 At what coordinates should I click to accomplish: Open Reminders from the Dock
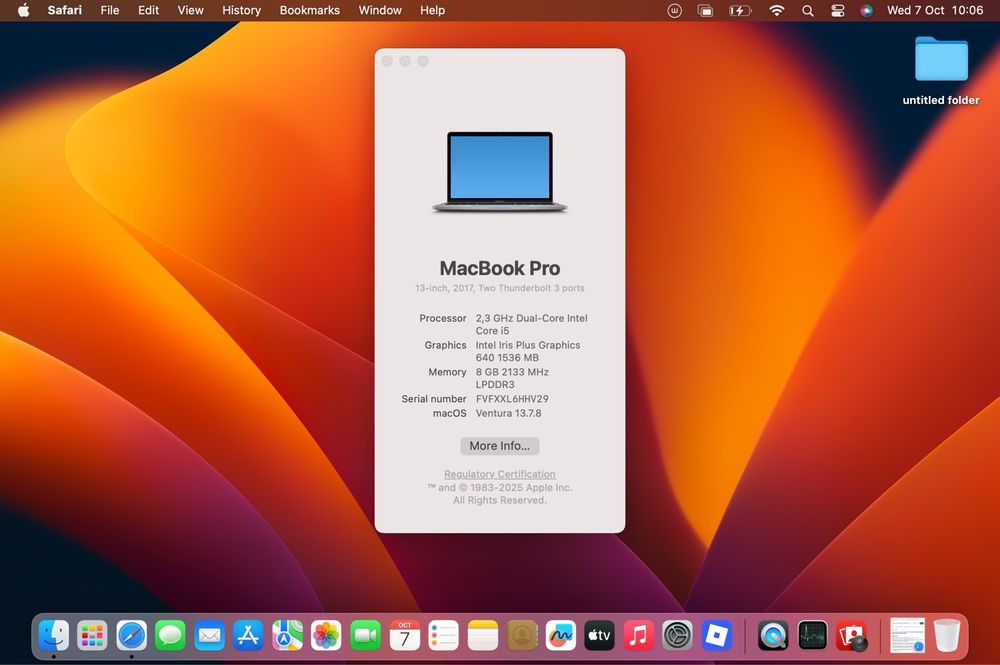click(x=444, y=635)
